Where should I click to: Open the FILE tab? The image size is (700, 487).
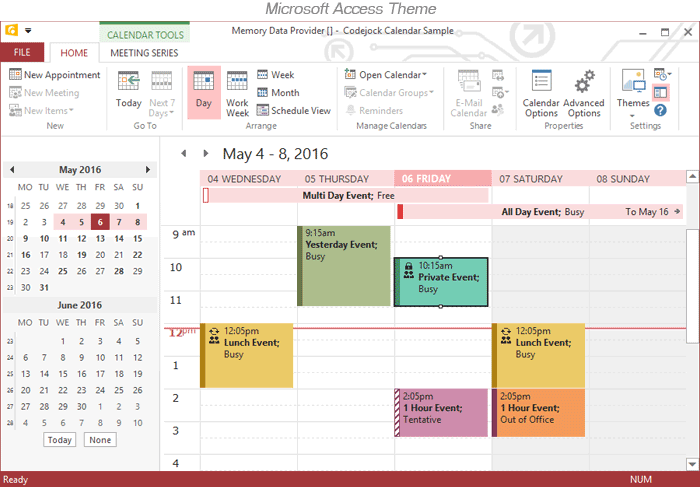click(x=22, y=53)
